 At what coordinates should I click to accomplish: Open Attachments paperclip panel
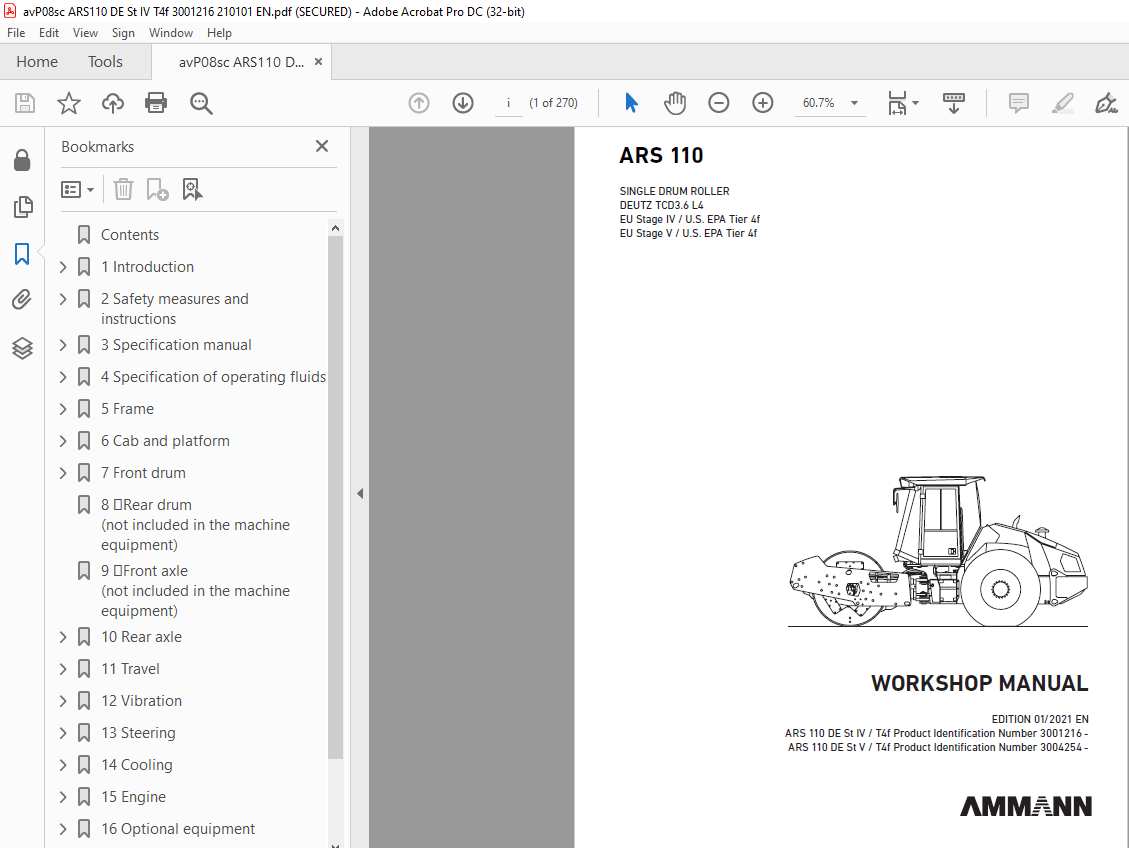pos(22,299)
